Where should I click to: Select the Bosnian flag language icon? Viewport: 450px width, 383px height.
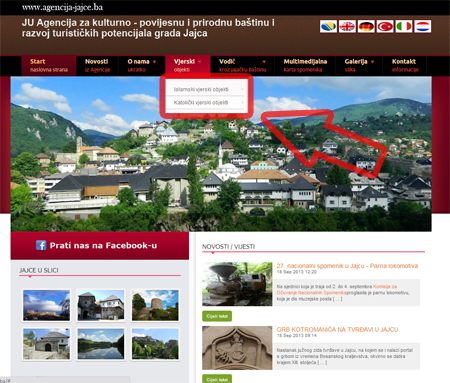click(x=328, y=26)
